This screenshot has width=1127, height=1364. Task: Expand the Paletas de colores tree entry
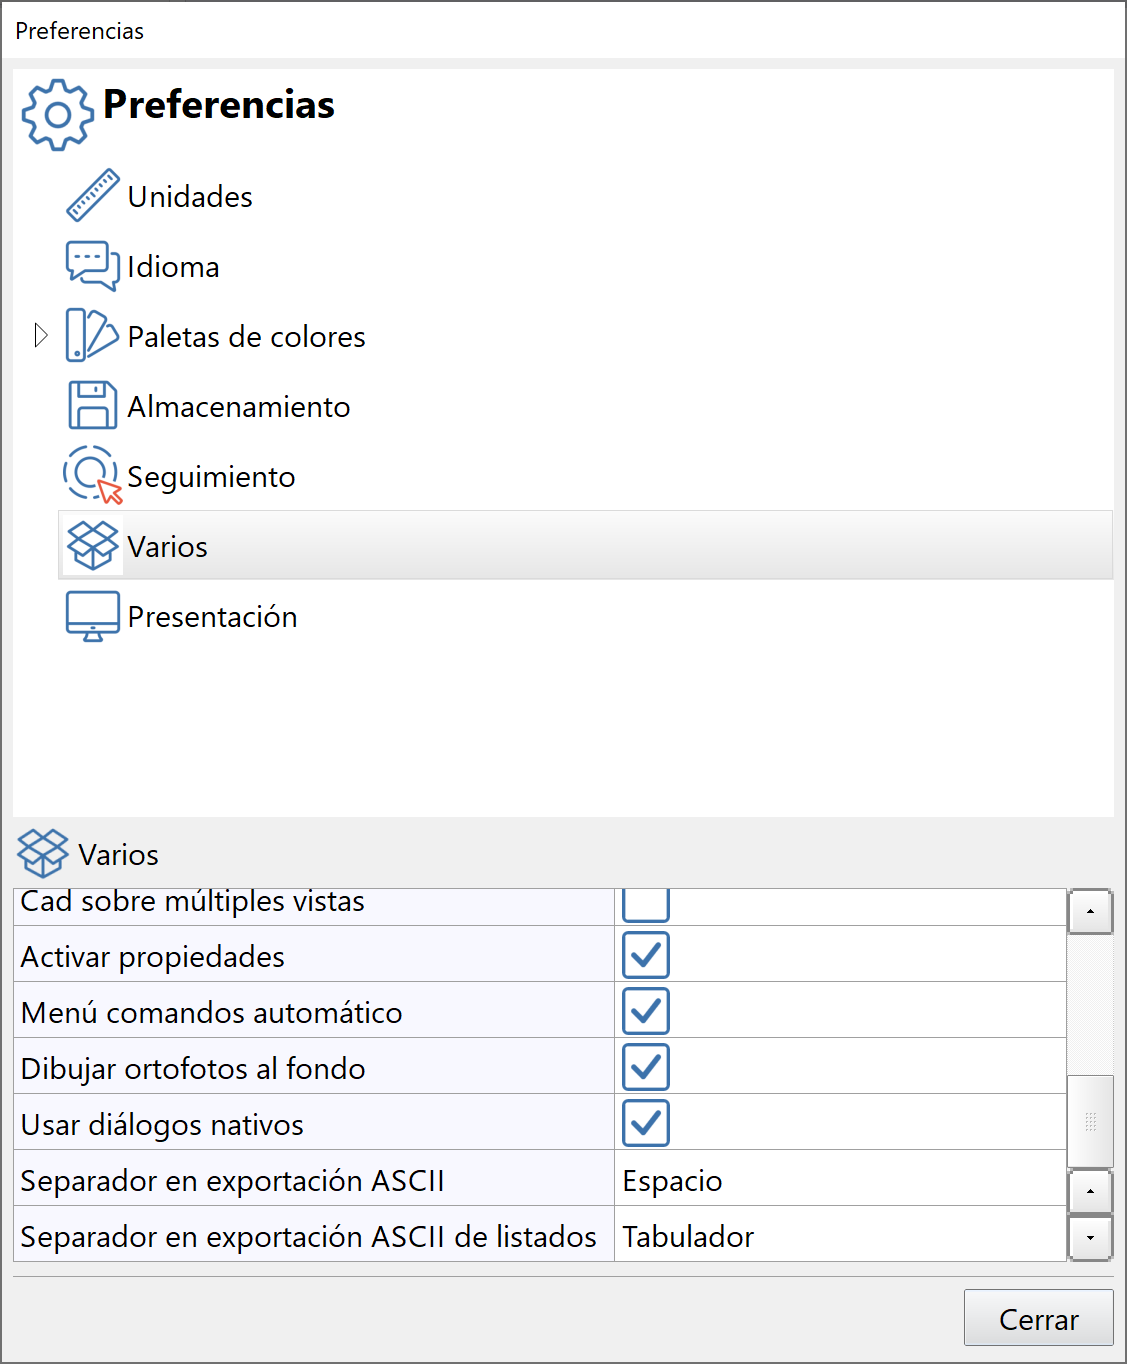tap(41, 336)
